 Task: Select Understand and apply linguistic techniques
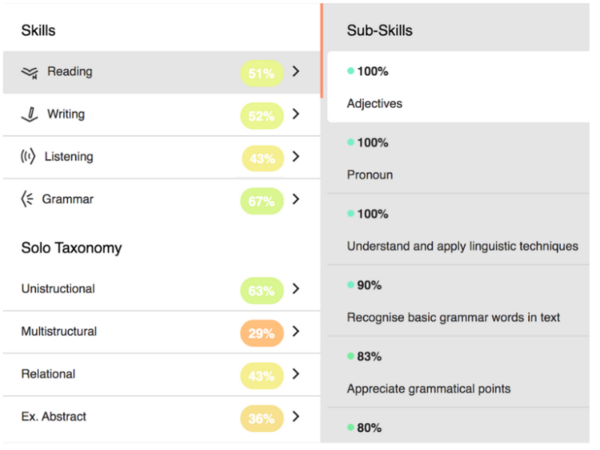(462, 230)
